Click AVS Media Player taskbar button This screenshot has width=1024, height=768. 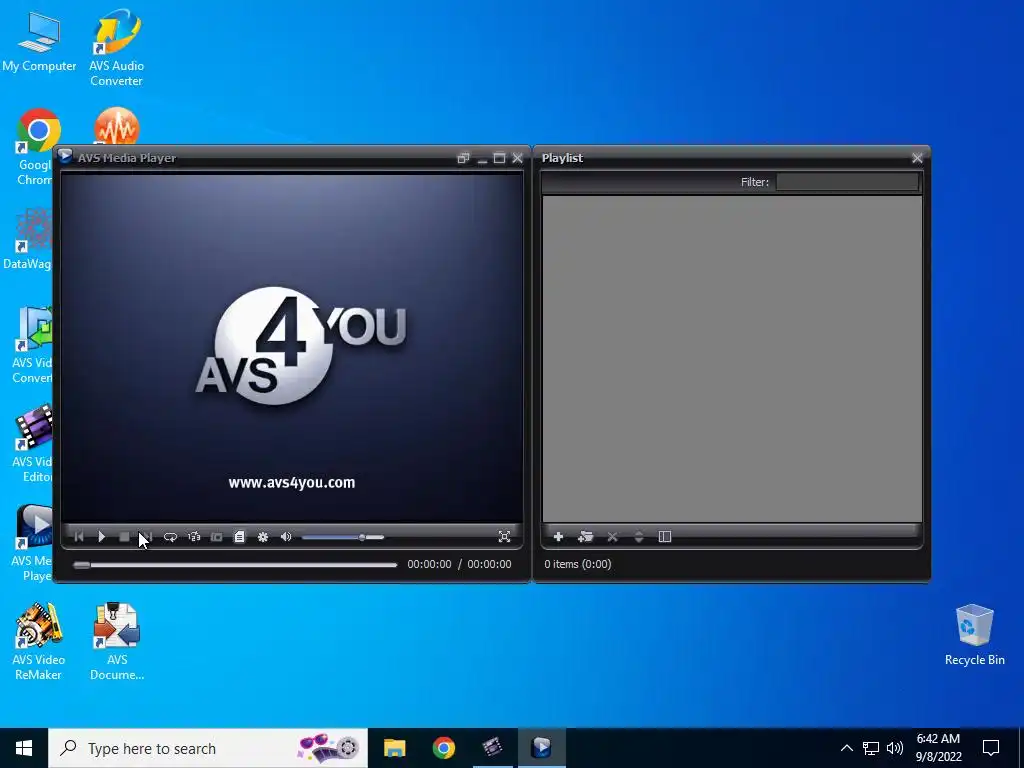pos(541,748)
